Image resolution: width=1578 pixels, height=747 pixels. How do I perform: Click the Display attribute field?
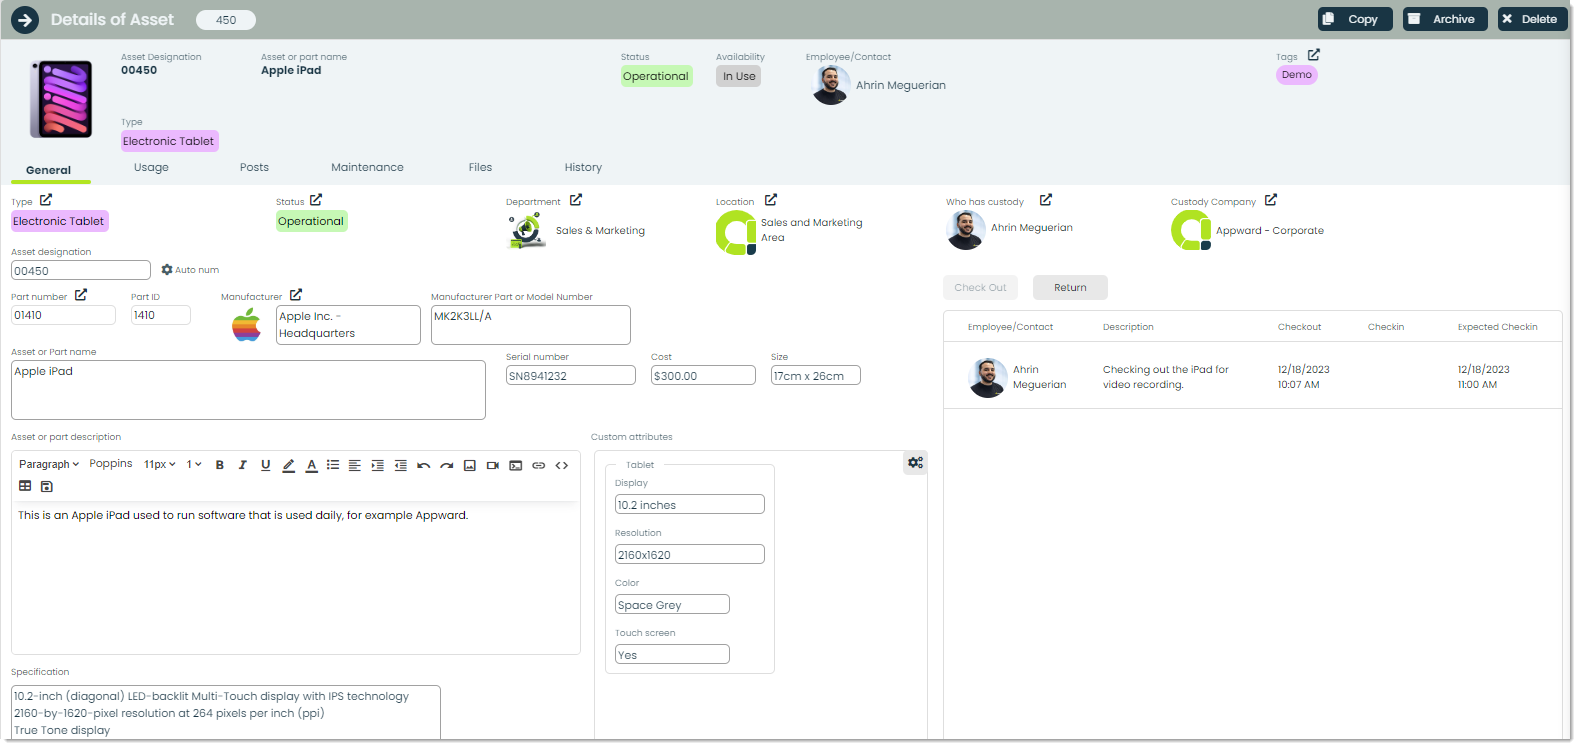click(x=690, y=504)
